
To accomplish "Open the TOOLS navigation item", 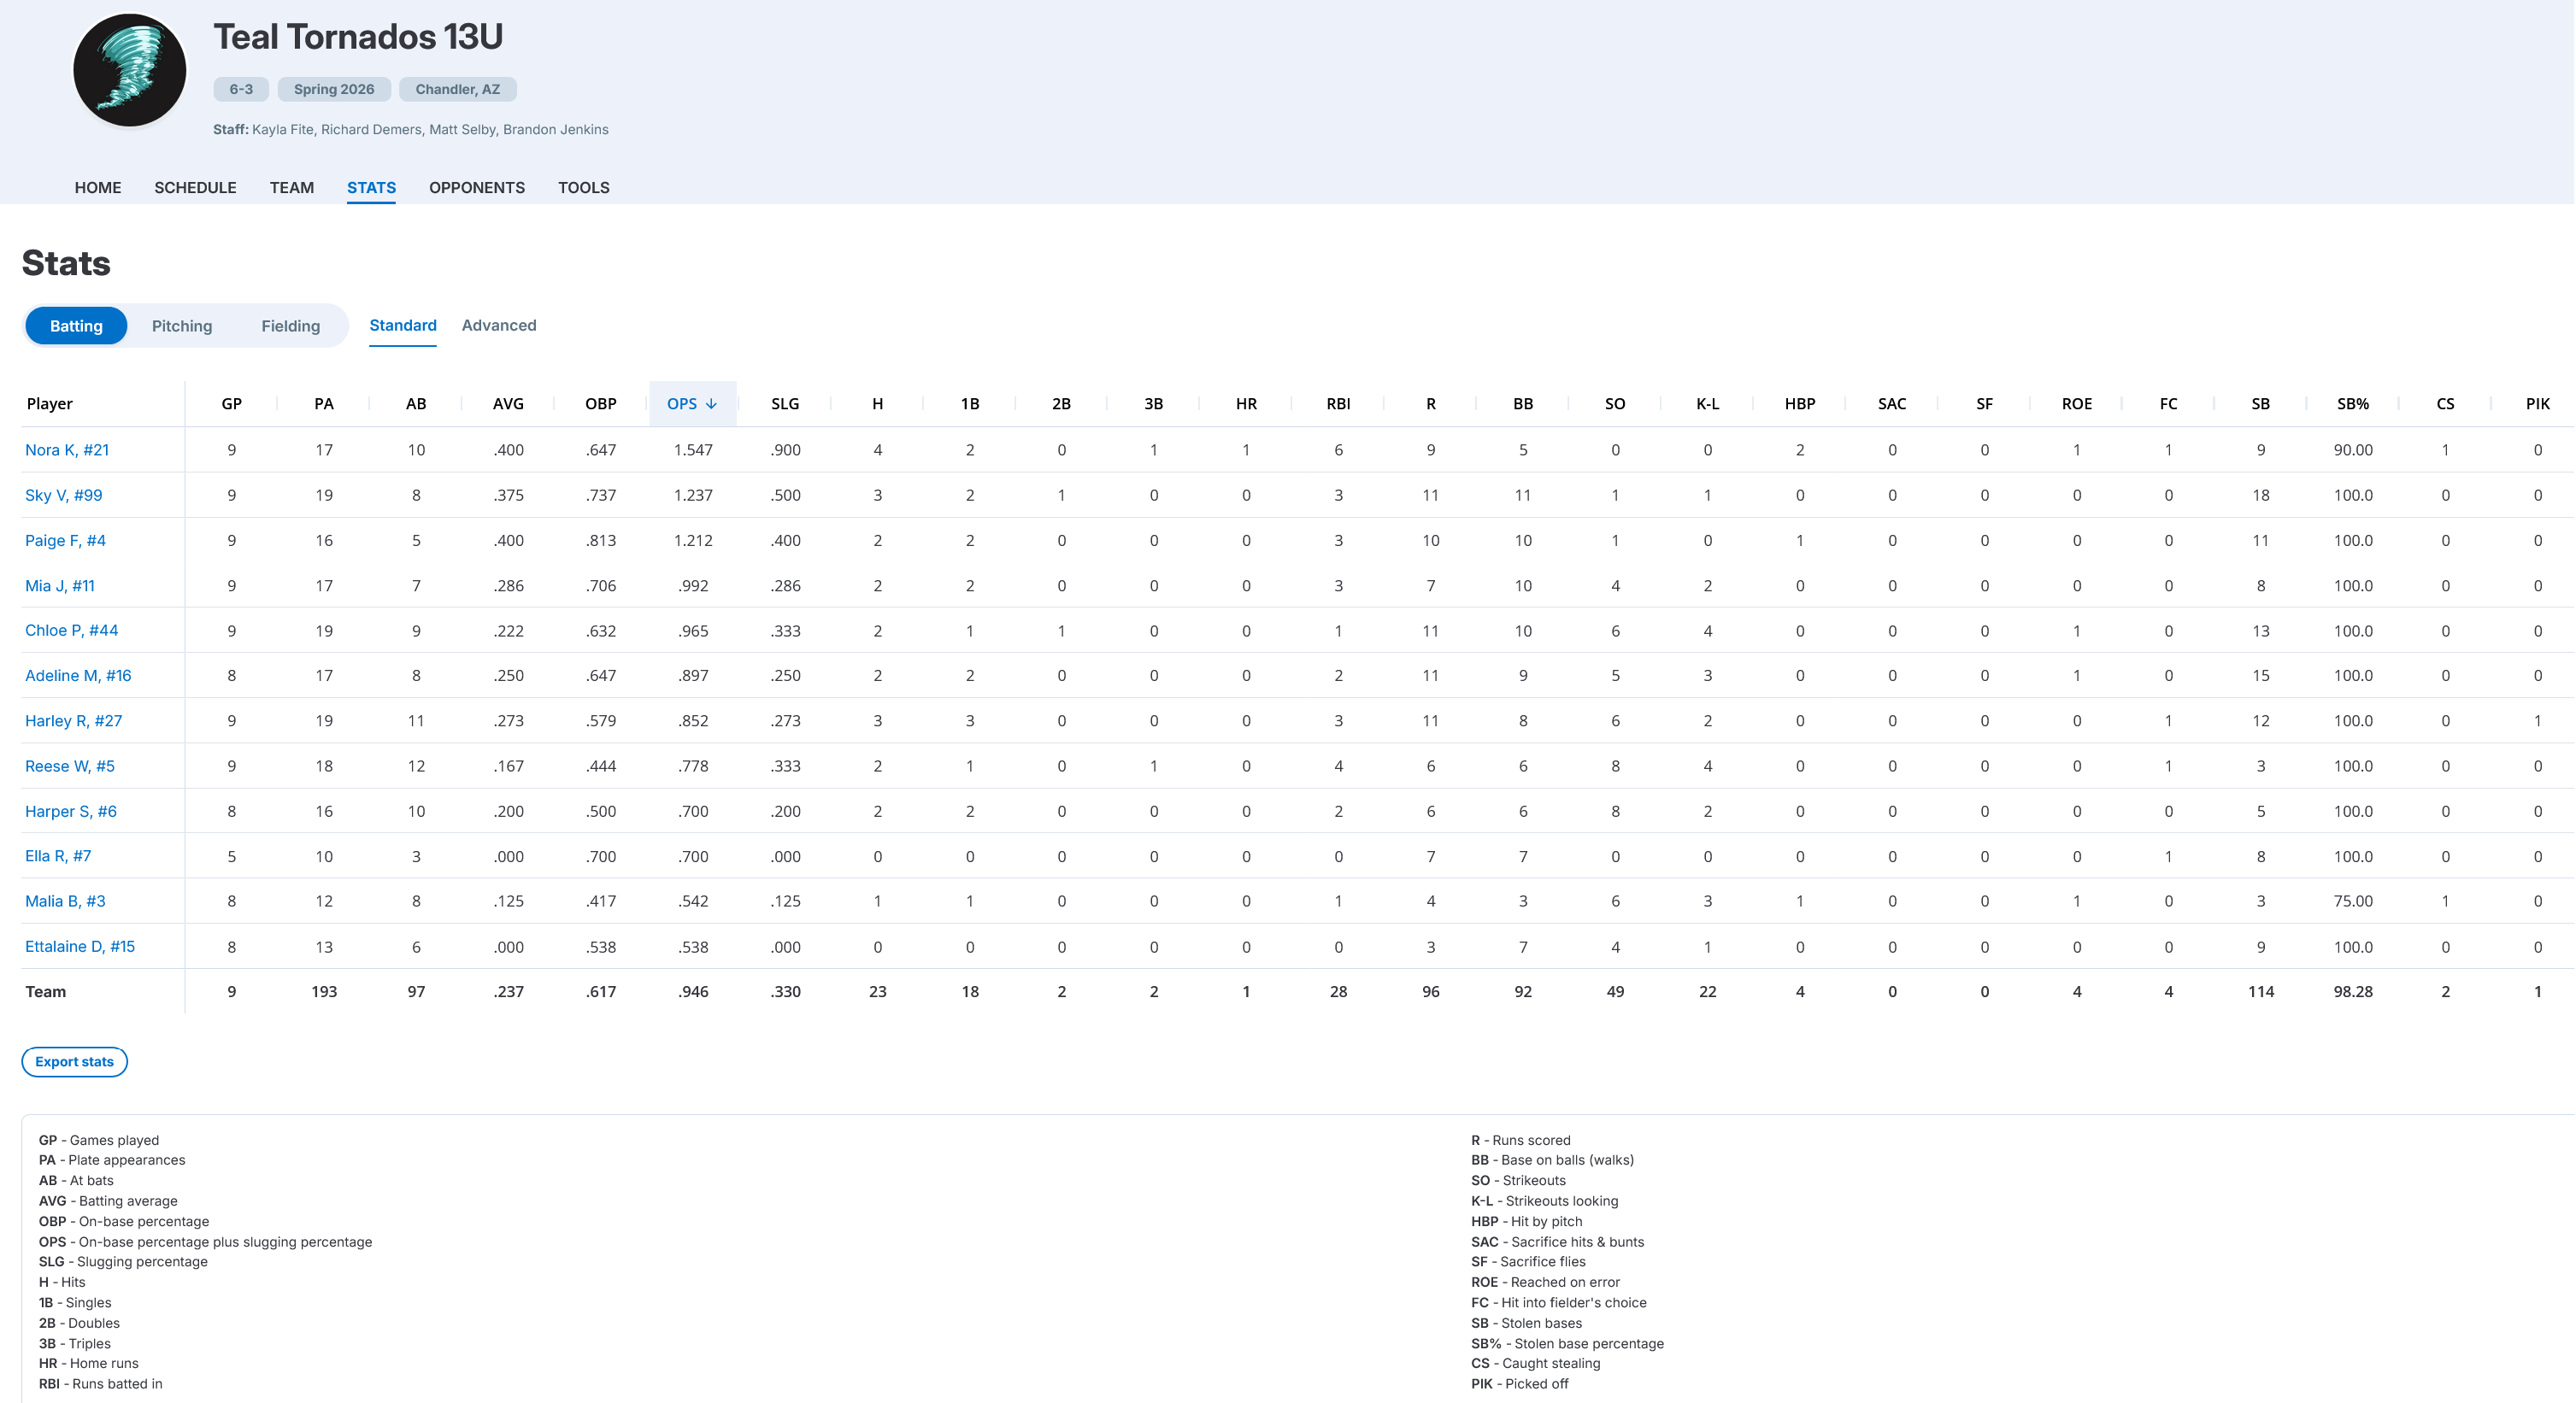I will click(583, 187).
